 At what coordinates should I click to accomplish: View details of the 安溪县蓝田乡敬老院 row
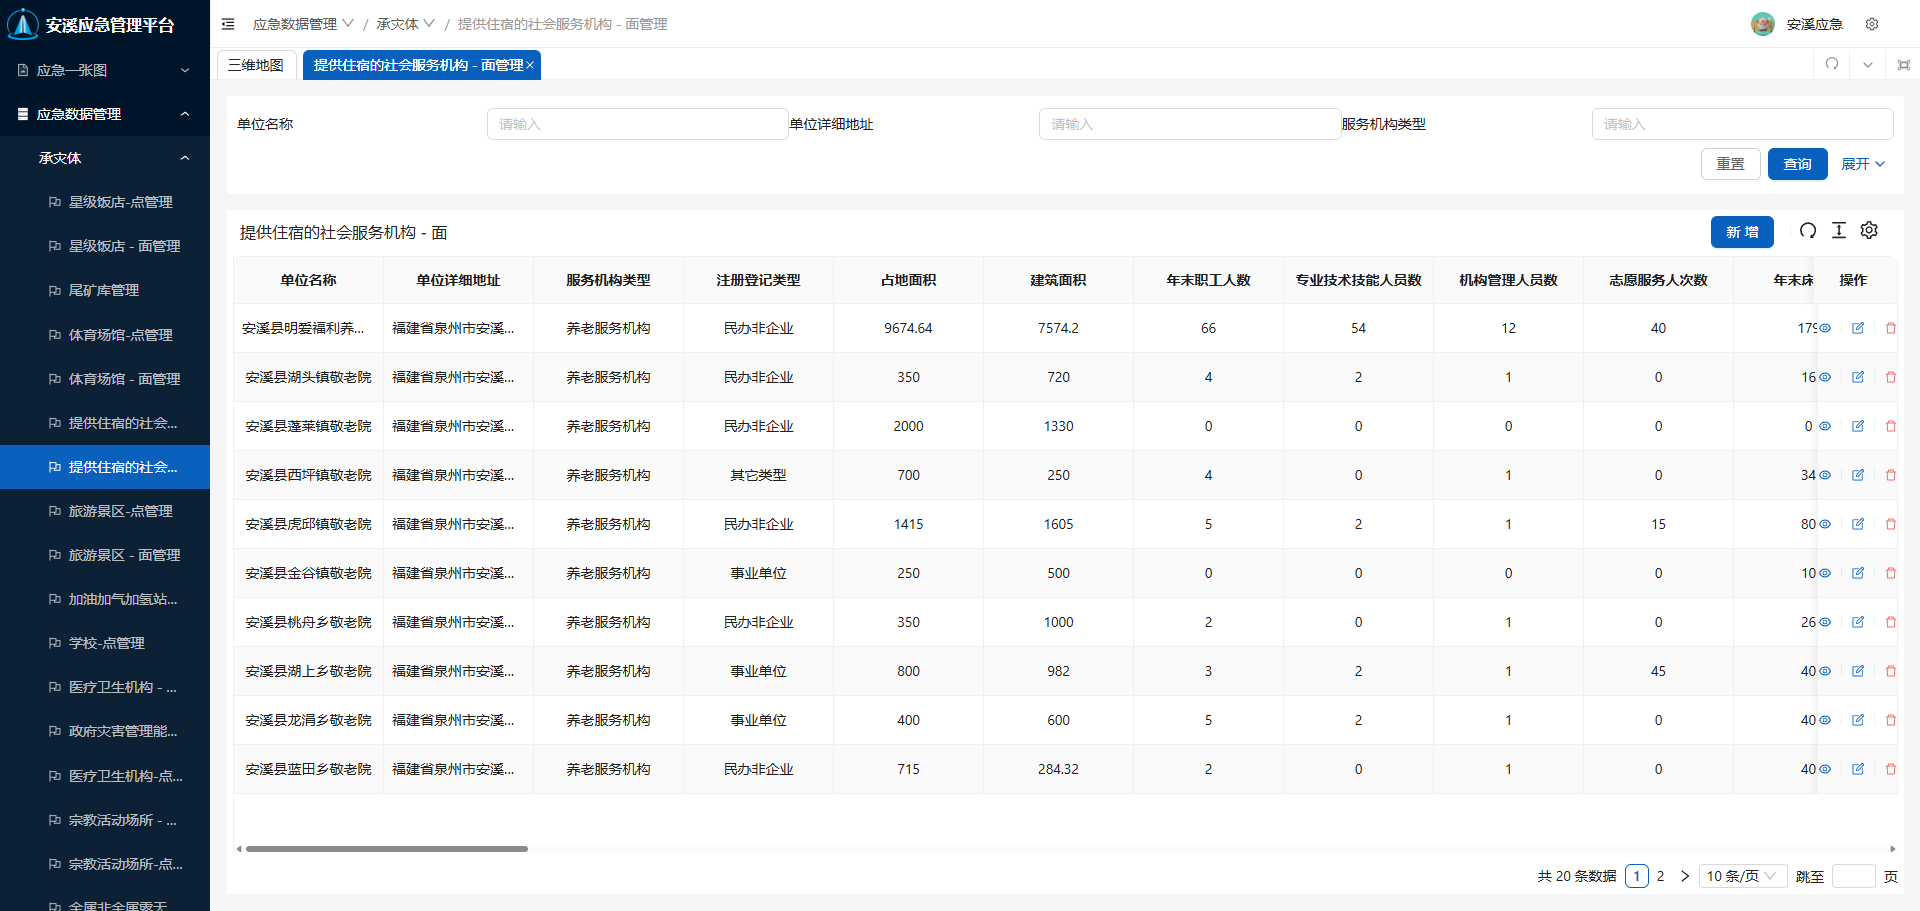tap(1824, 769)
